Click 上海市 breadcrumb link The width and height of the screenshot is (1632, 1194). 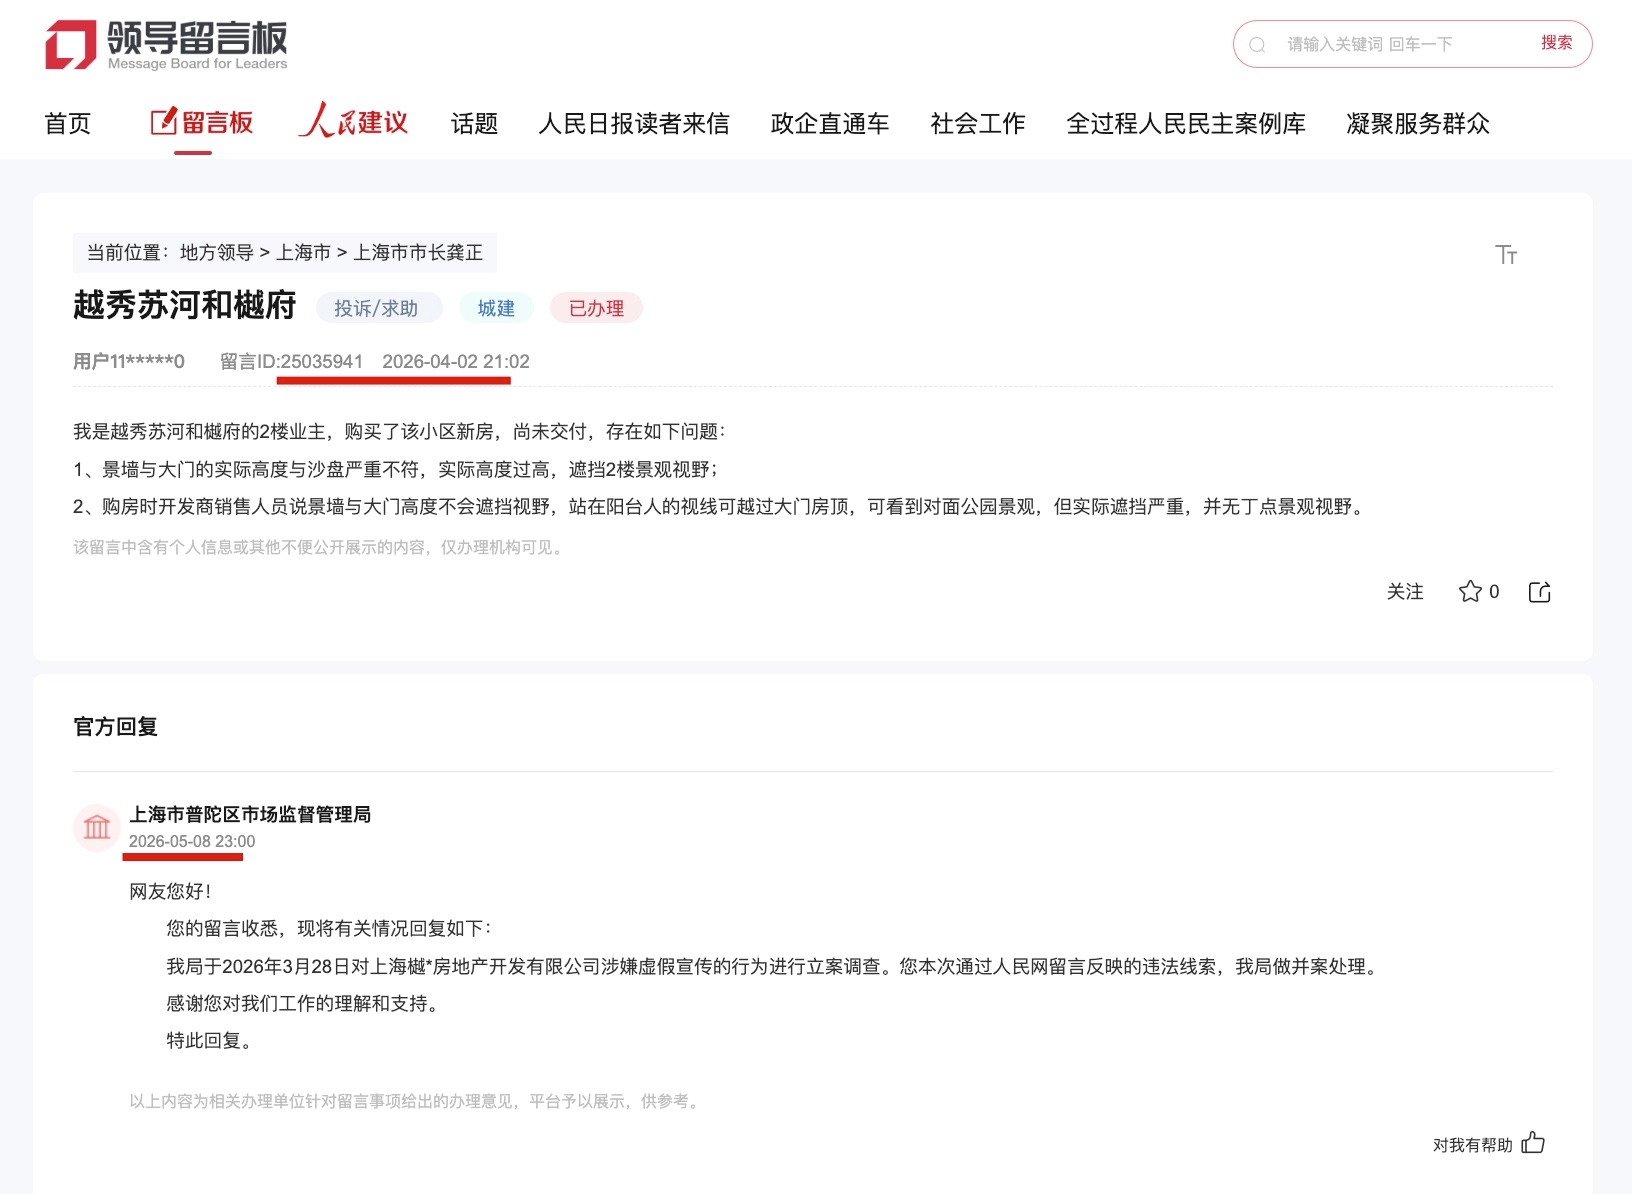303,252
